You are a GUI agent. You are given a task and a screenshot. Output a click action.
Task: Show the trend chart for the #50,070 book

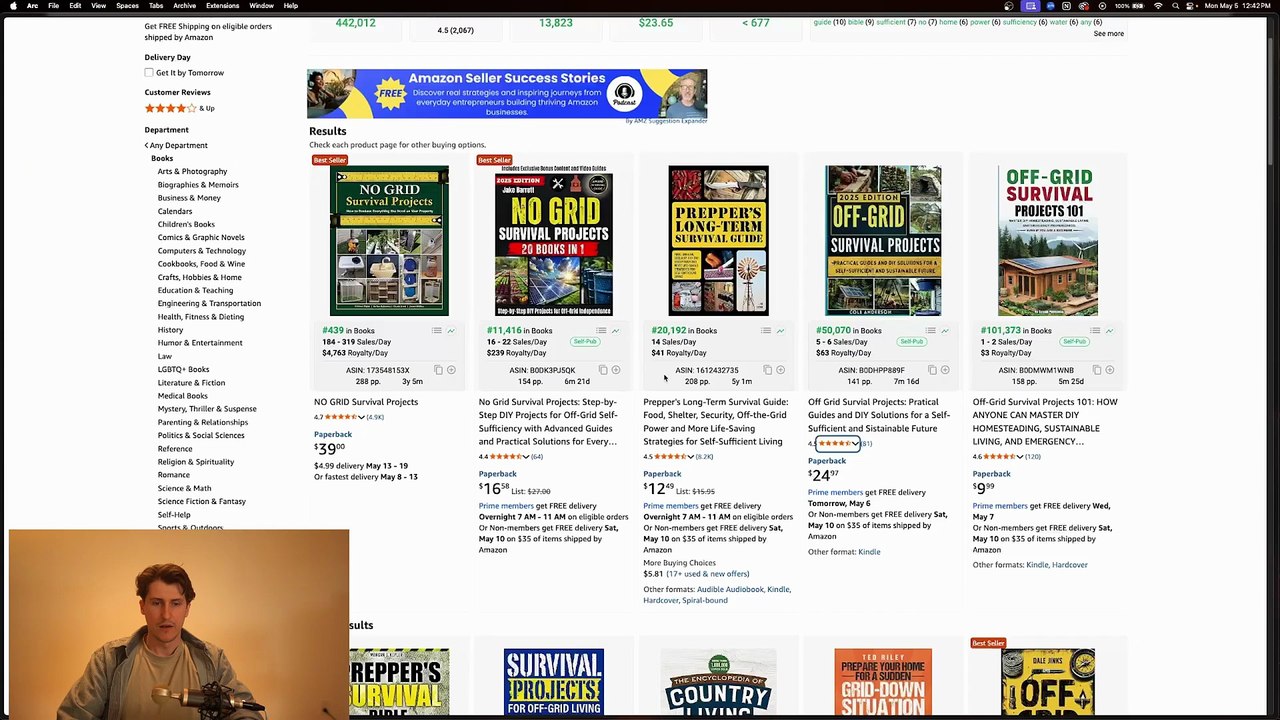(945, 331)
